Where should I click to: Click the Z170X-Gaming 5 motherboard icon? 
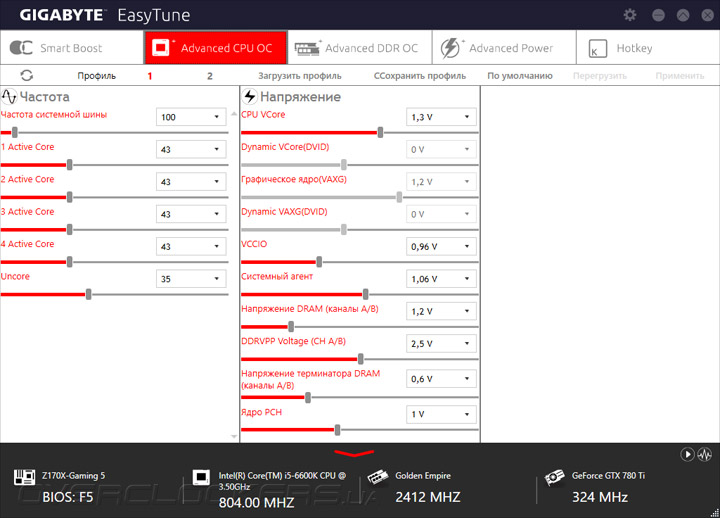24,477
